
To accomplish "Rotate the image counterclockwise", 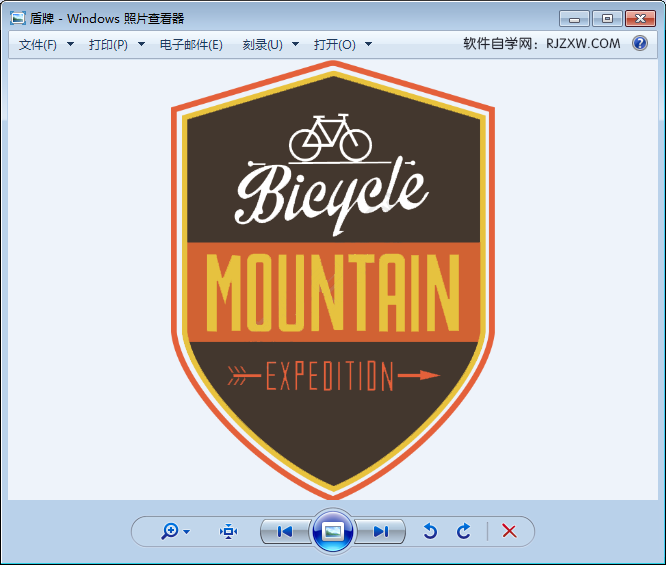I will coord(430,531).
